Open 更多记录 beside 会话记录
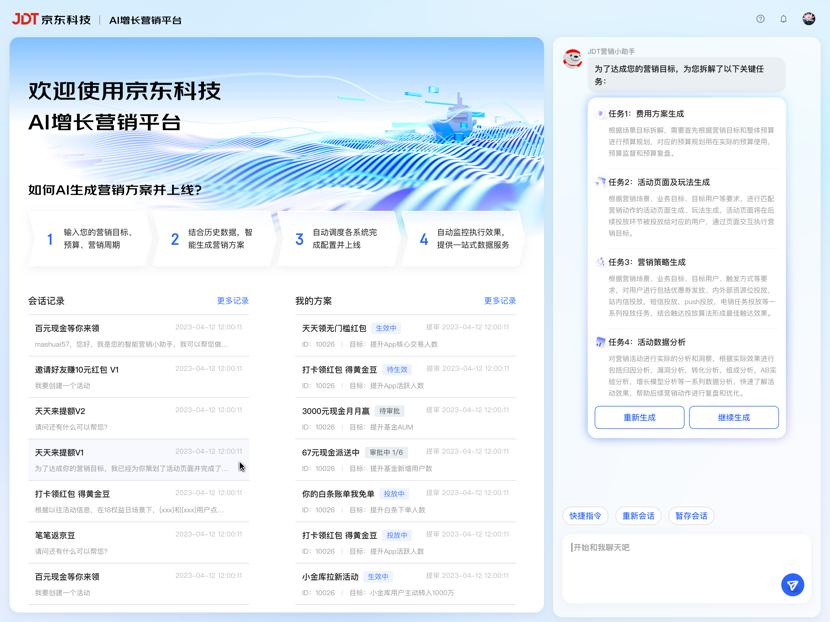This screenshot has width=830, height=622. click(x=232, y=301)
